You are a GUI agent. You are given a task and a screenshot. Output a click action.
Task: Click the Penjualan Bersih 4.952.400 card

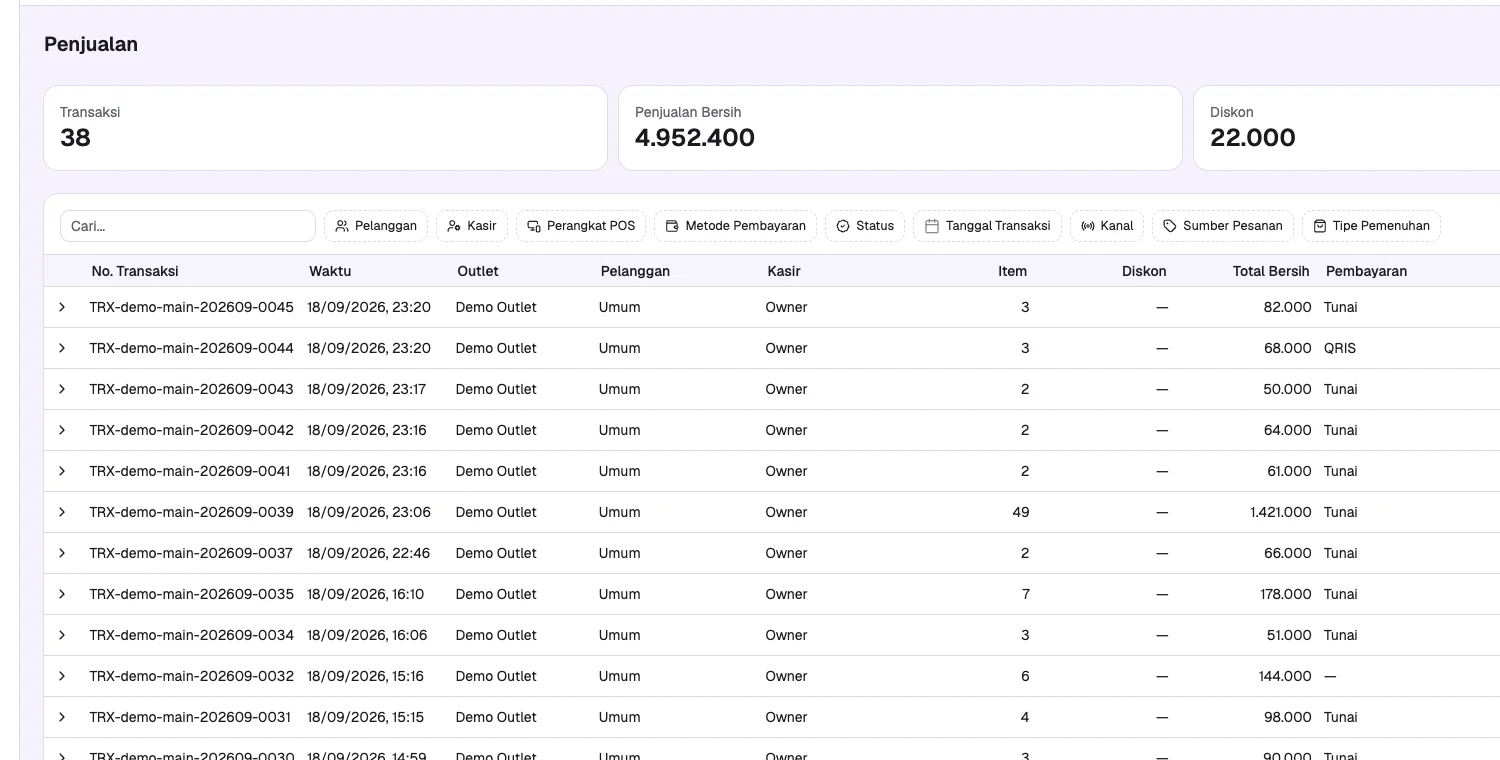tap(900, 128)
